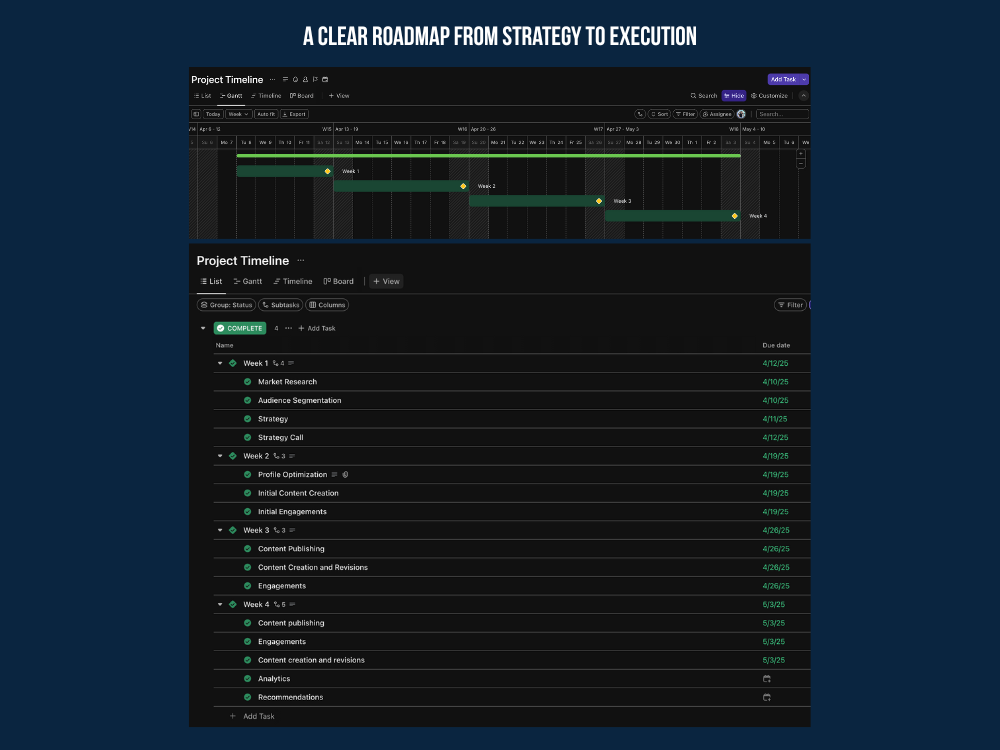The image size is (1000, 750).
Task: Open the Assignee filter in Gantt toolbar
Action: pos(717,114)
